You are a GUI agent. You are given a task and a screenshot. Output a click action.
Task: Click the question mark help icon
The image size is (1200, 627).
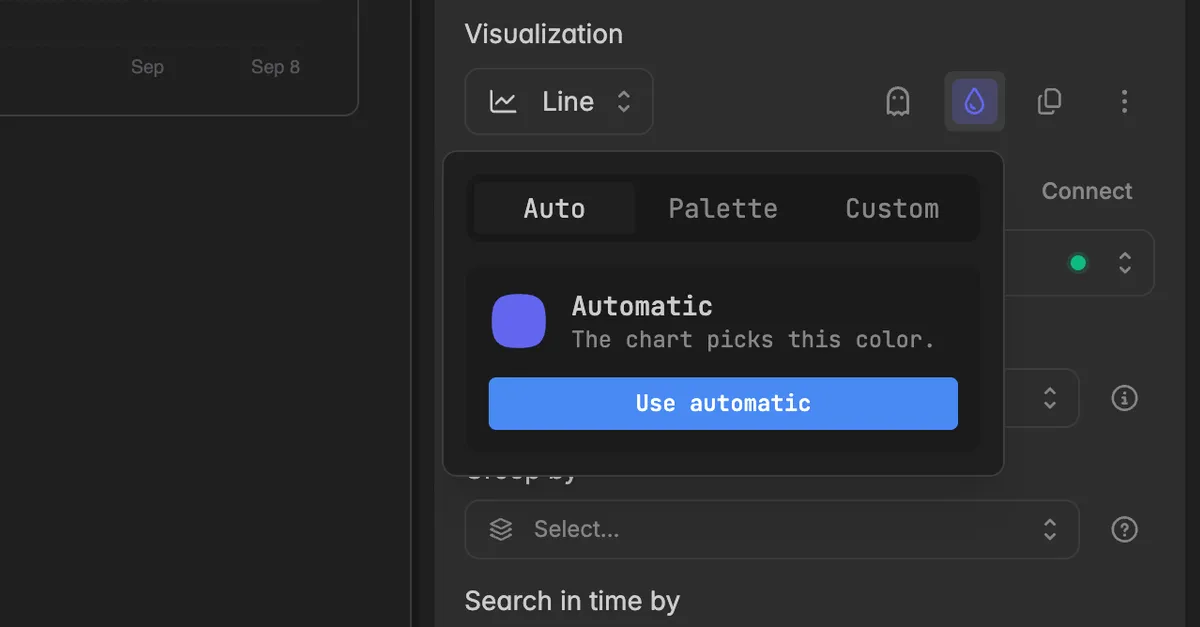coord(1124,529)
